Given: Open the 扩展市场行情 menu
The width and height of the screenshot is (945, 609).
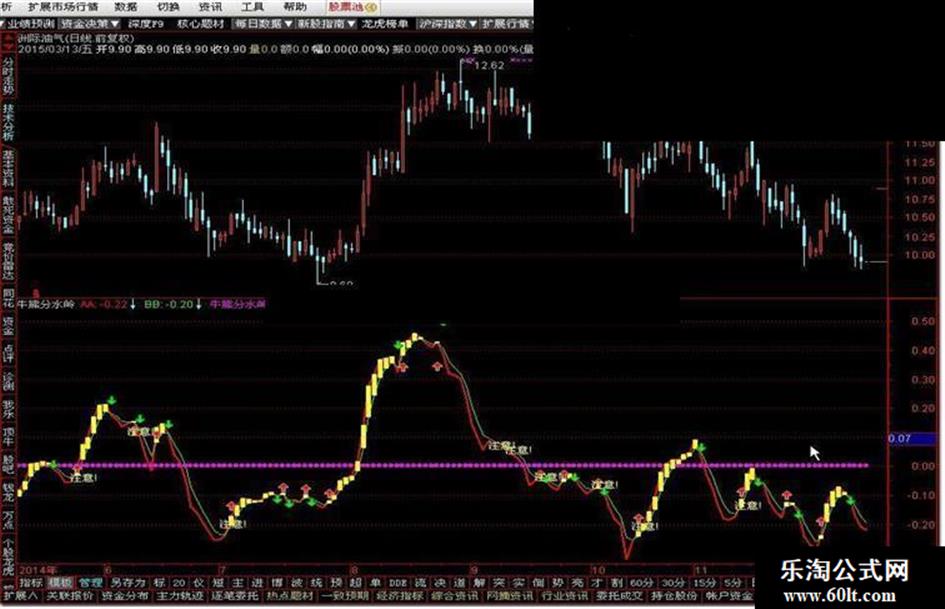Looking at the screenshot, I should [x=63, y=7].
